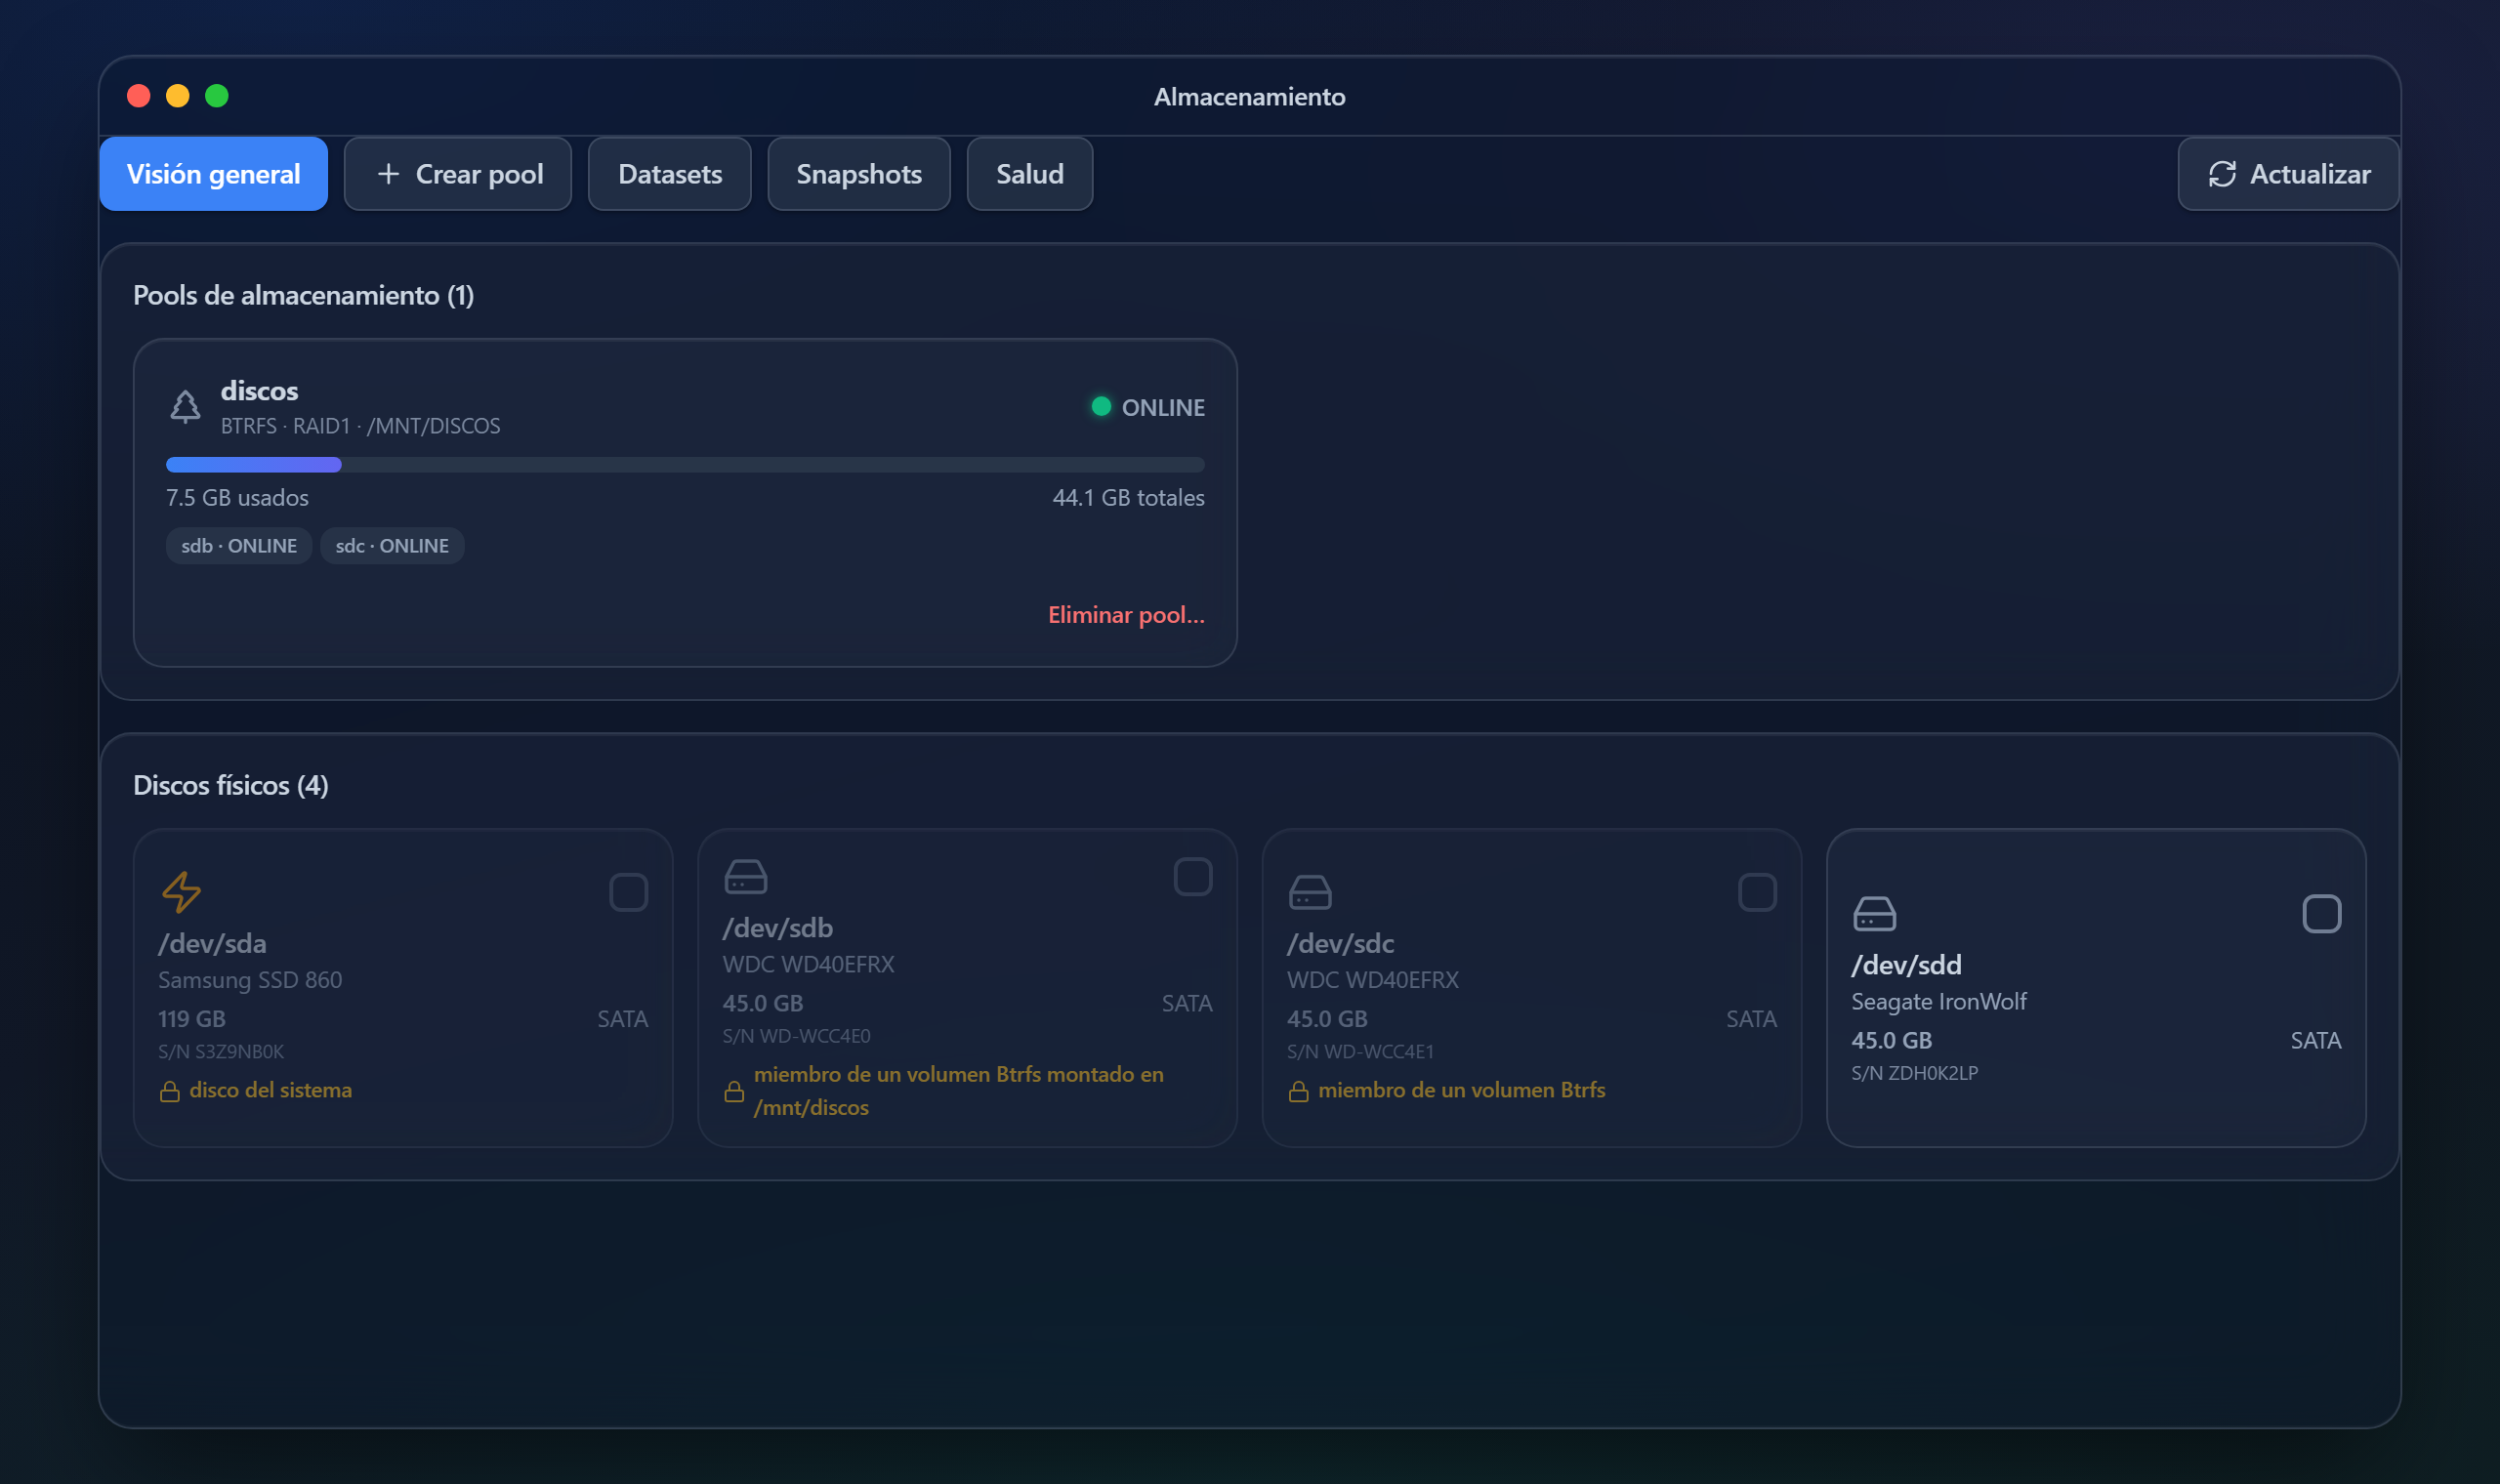This screenshot has height=1484, width=2500.
Task: Tick the checkbox on the /dev/sdc card
Action: (x=1757, y=892)
